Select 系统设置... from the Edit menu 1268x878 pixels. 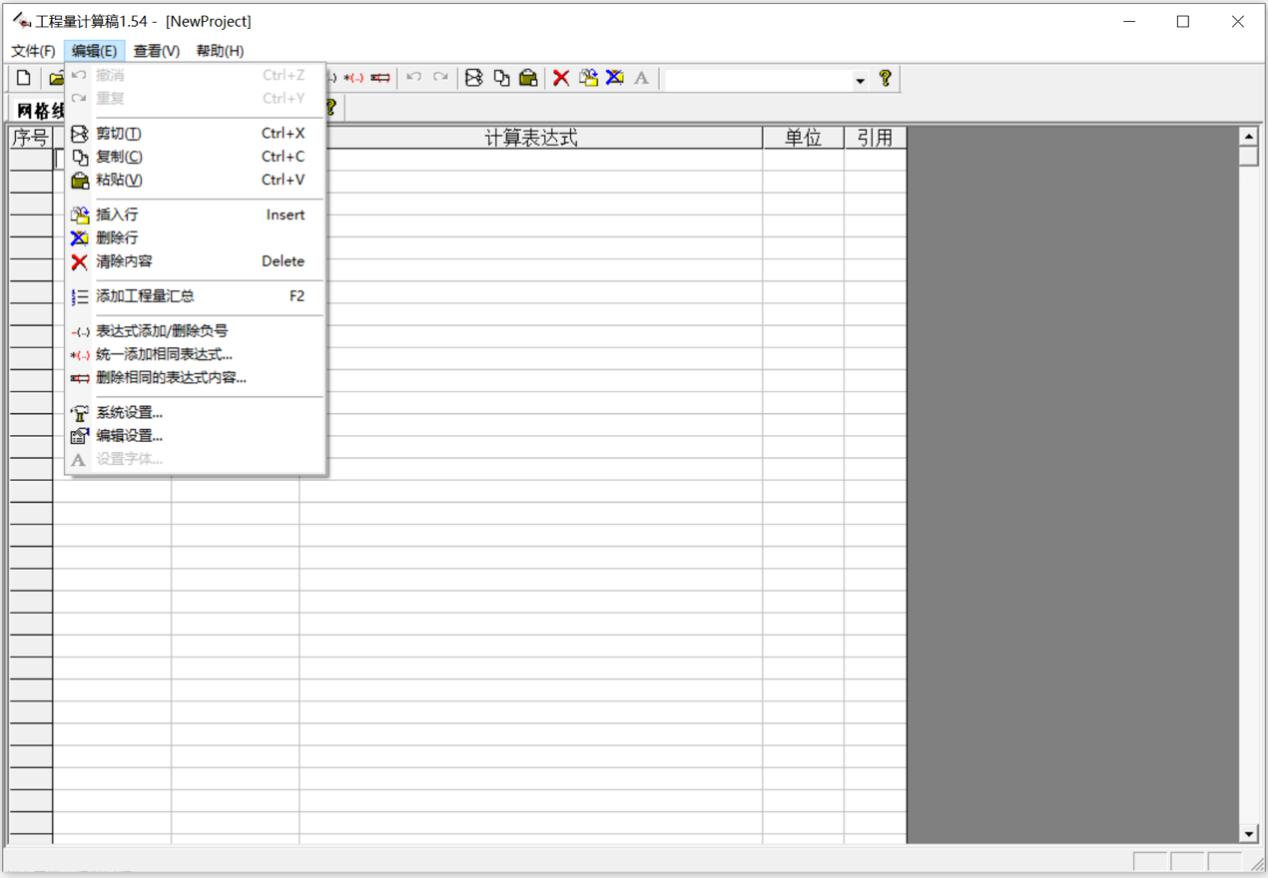(129, 412)
